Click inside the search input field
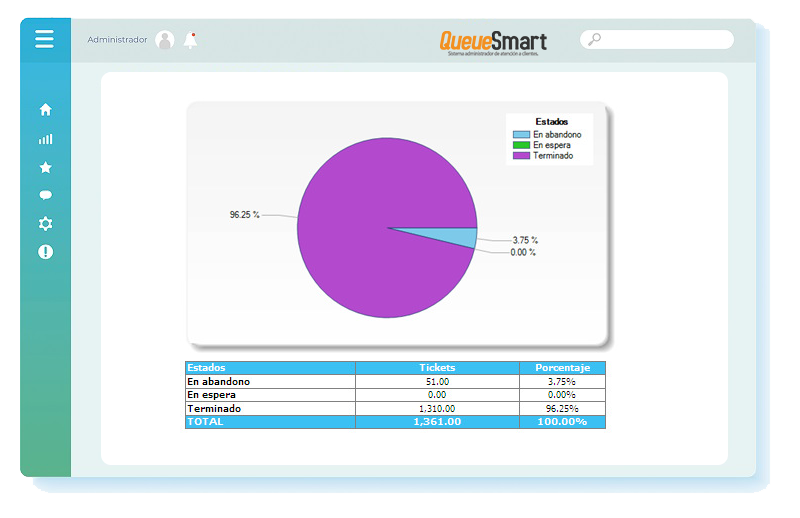Image resolution: width=800 pixels, height=518 pixels. (x=665, y=40)
